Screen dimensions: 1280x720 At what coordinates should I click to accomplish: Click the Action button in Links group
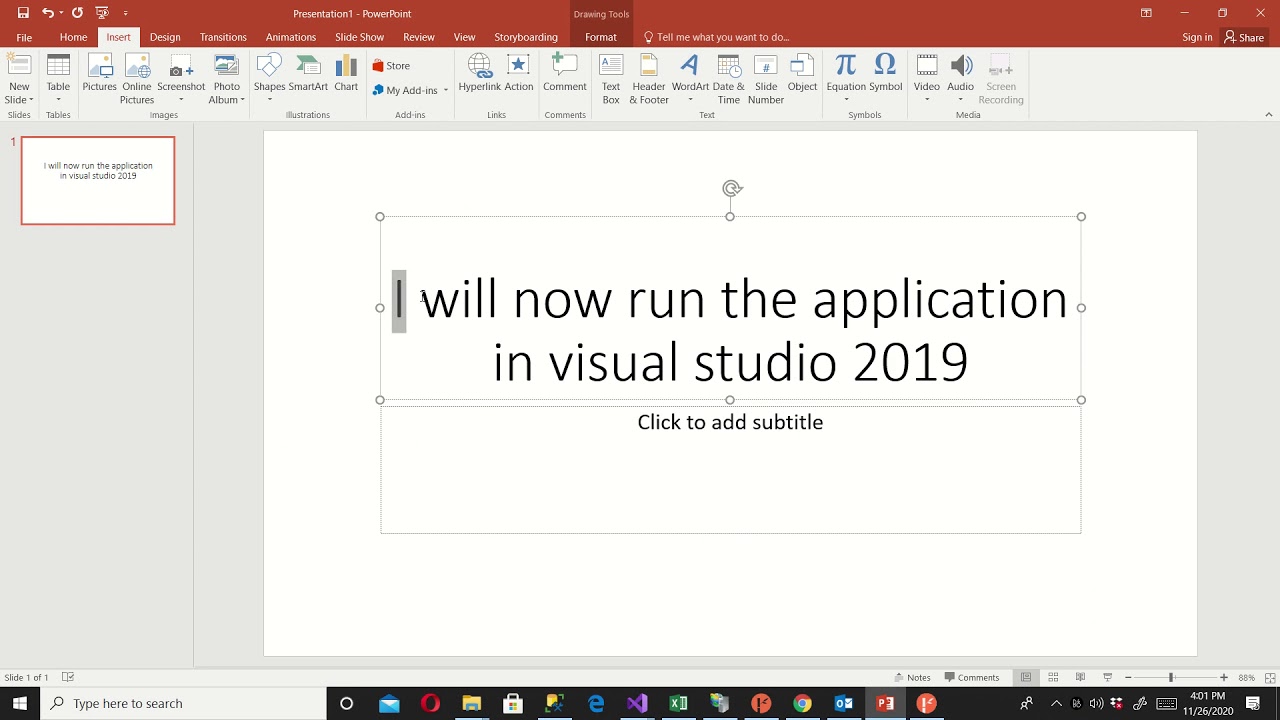point(519,74)
